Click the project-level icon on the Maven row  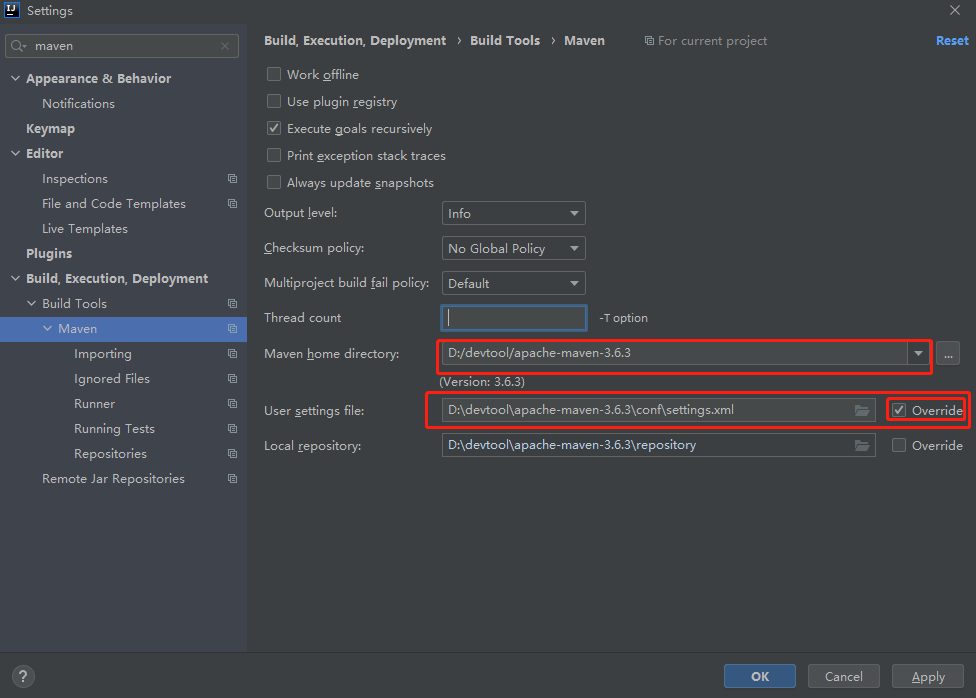[232, 329]
